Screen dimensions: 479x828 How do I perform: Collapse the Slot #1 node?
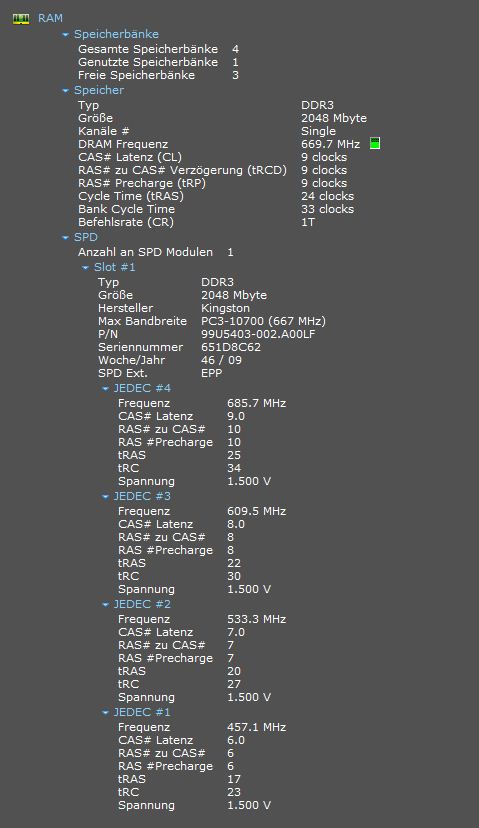click(86, 268)
